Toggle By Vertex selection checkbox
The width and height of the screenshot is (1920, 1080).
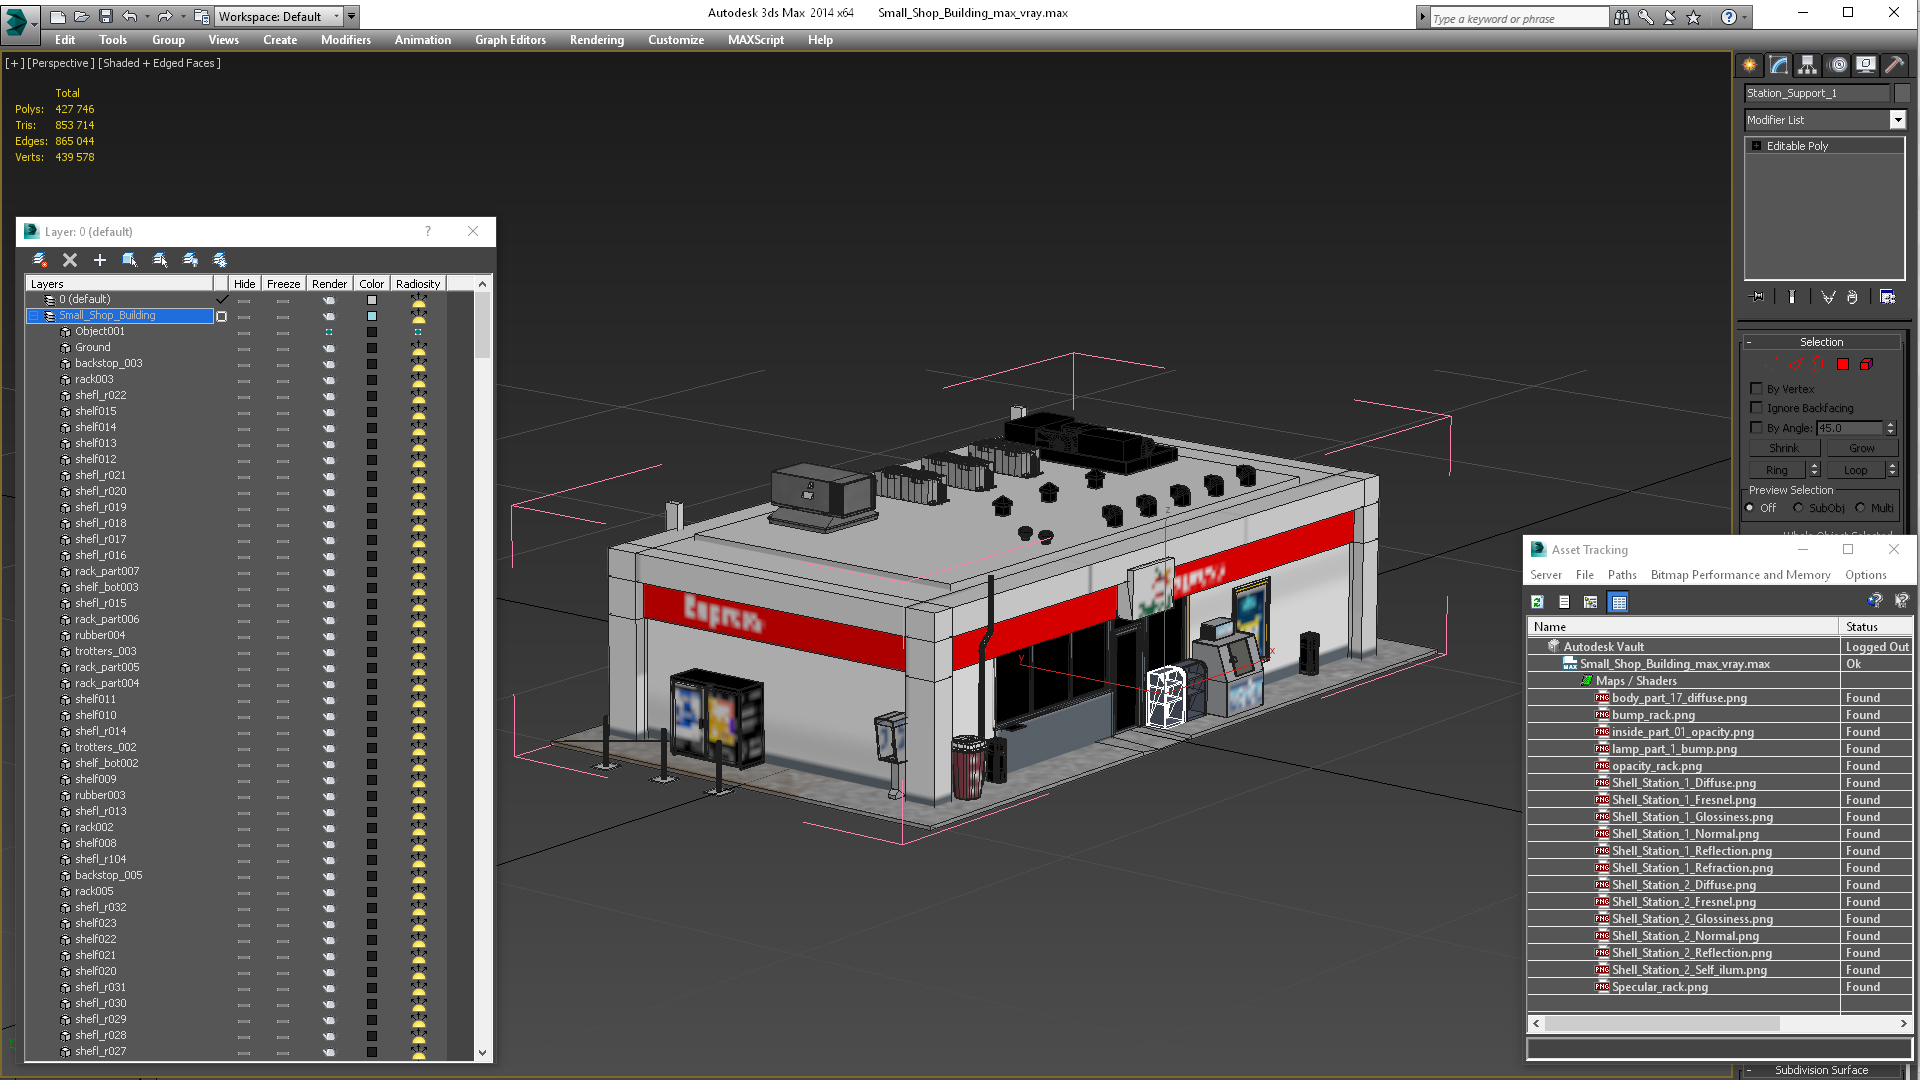[1756, 388]
